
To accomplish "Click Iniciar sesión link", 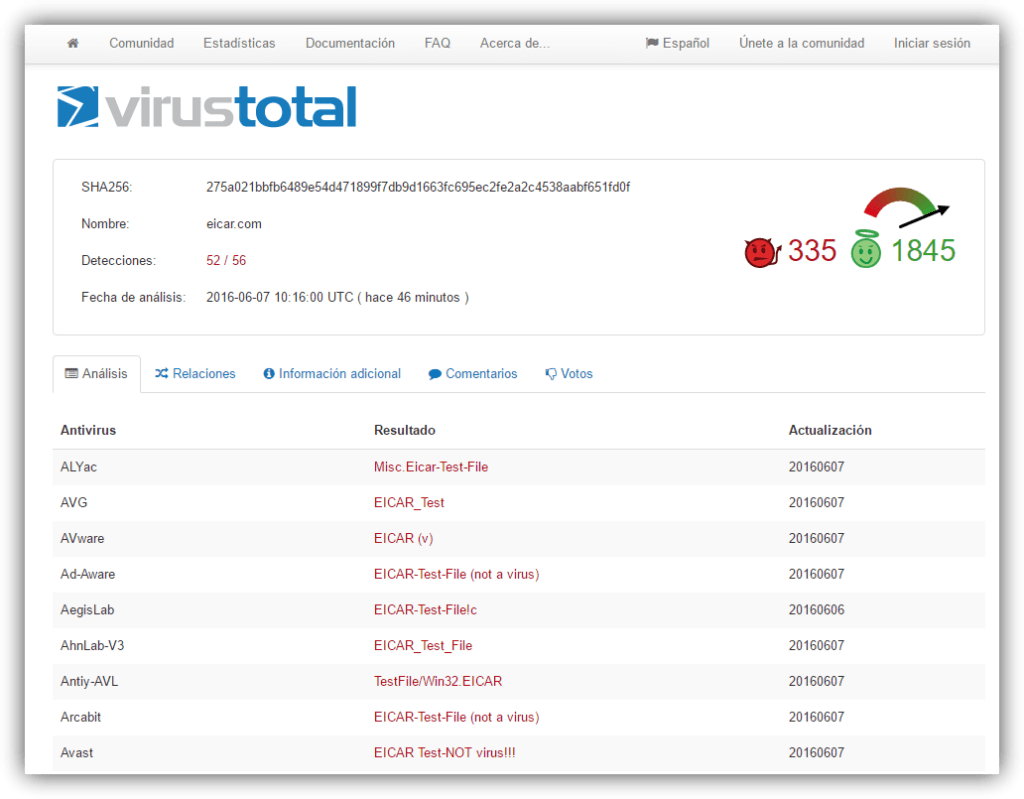I will pyautogui.click(x=932, y=43).
